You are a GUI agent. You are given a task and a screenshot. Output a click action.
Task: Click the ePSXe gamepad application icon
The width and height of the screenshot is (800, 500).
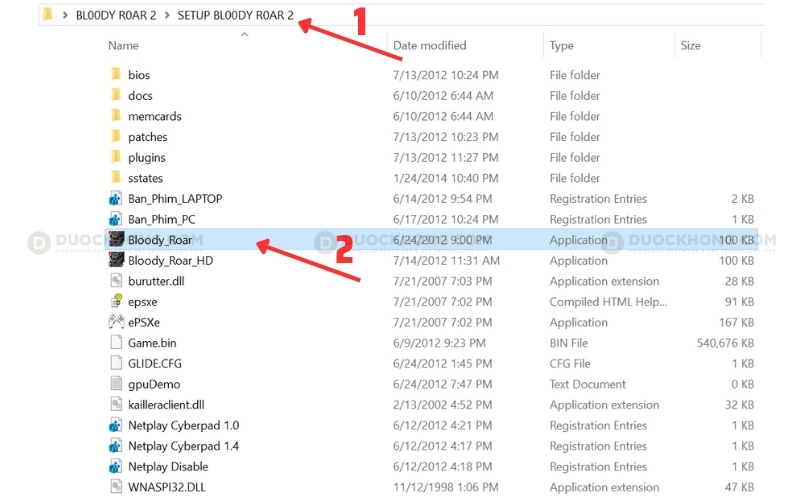(115, 323)
